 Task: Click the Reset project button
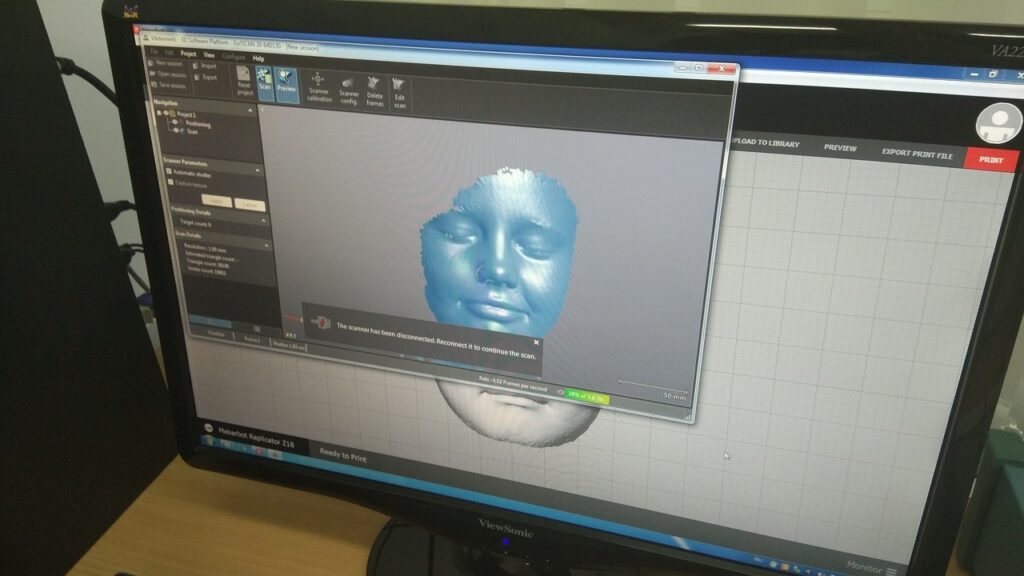pyautogui.click(x=244, y=81)
